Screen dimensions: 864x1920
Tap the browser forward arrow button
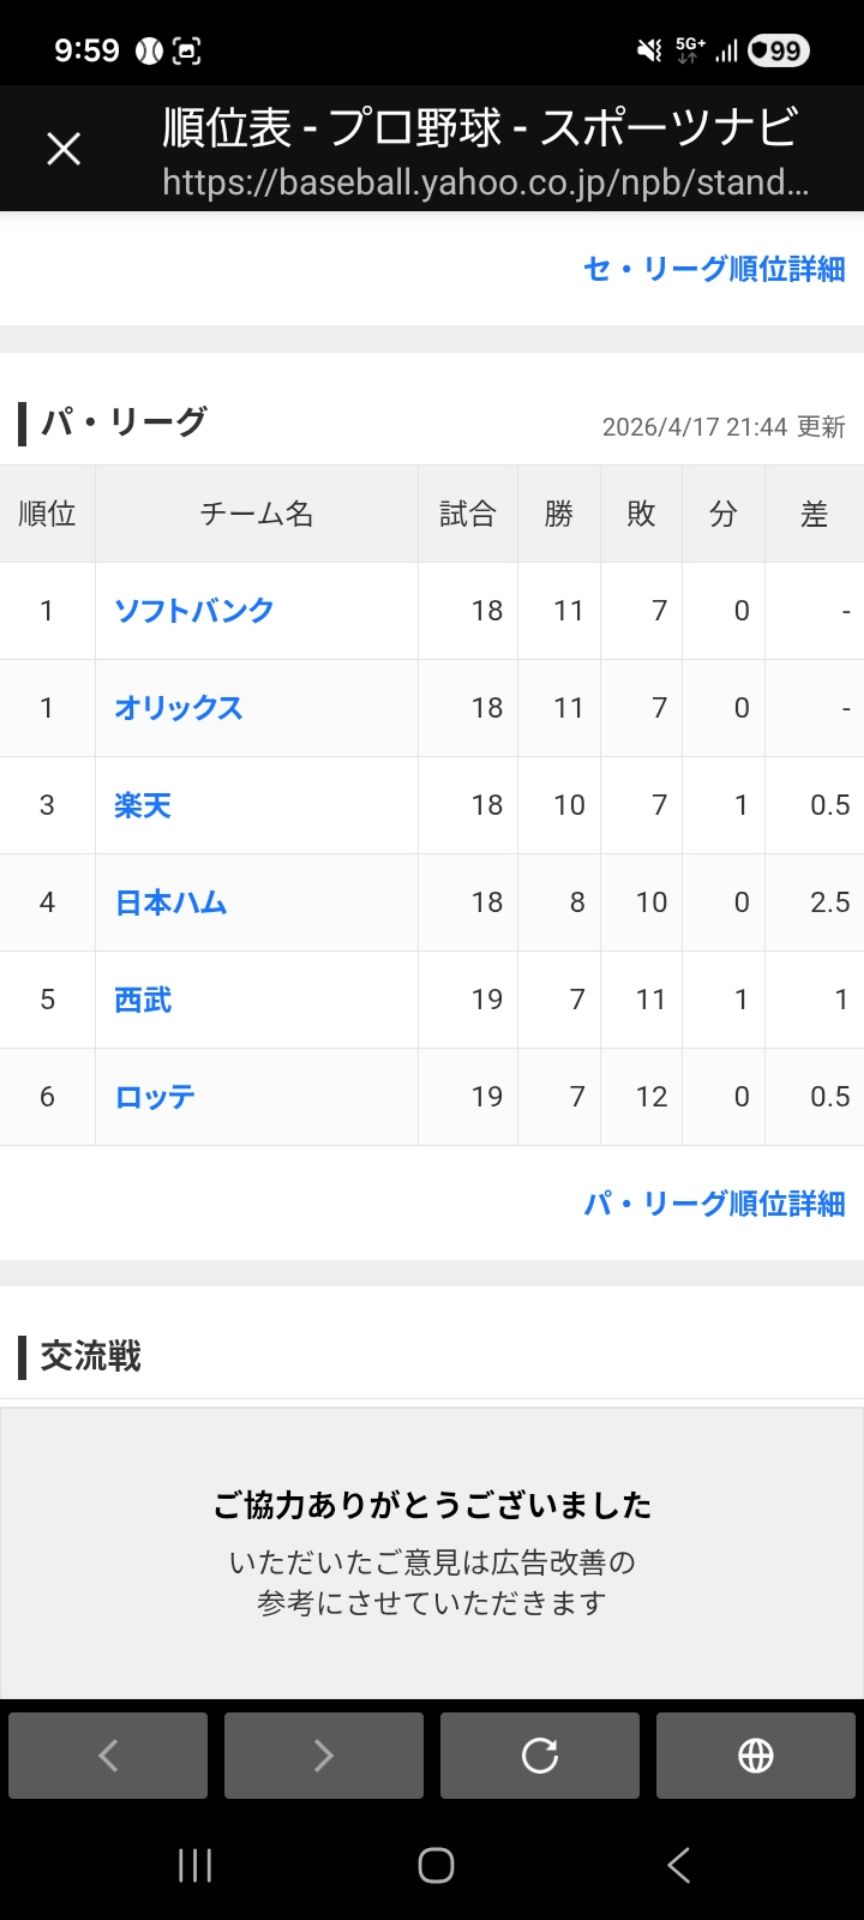pyautogui.click(x=324, y=1755)
